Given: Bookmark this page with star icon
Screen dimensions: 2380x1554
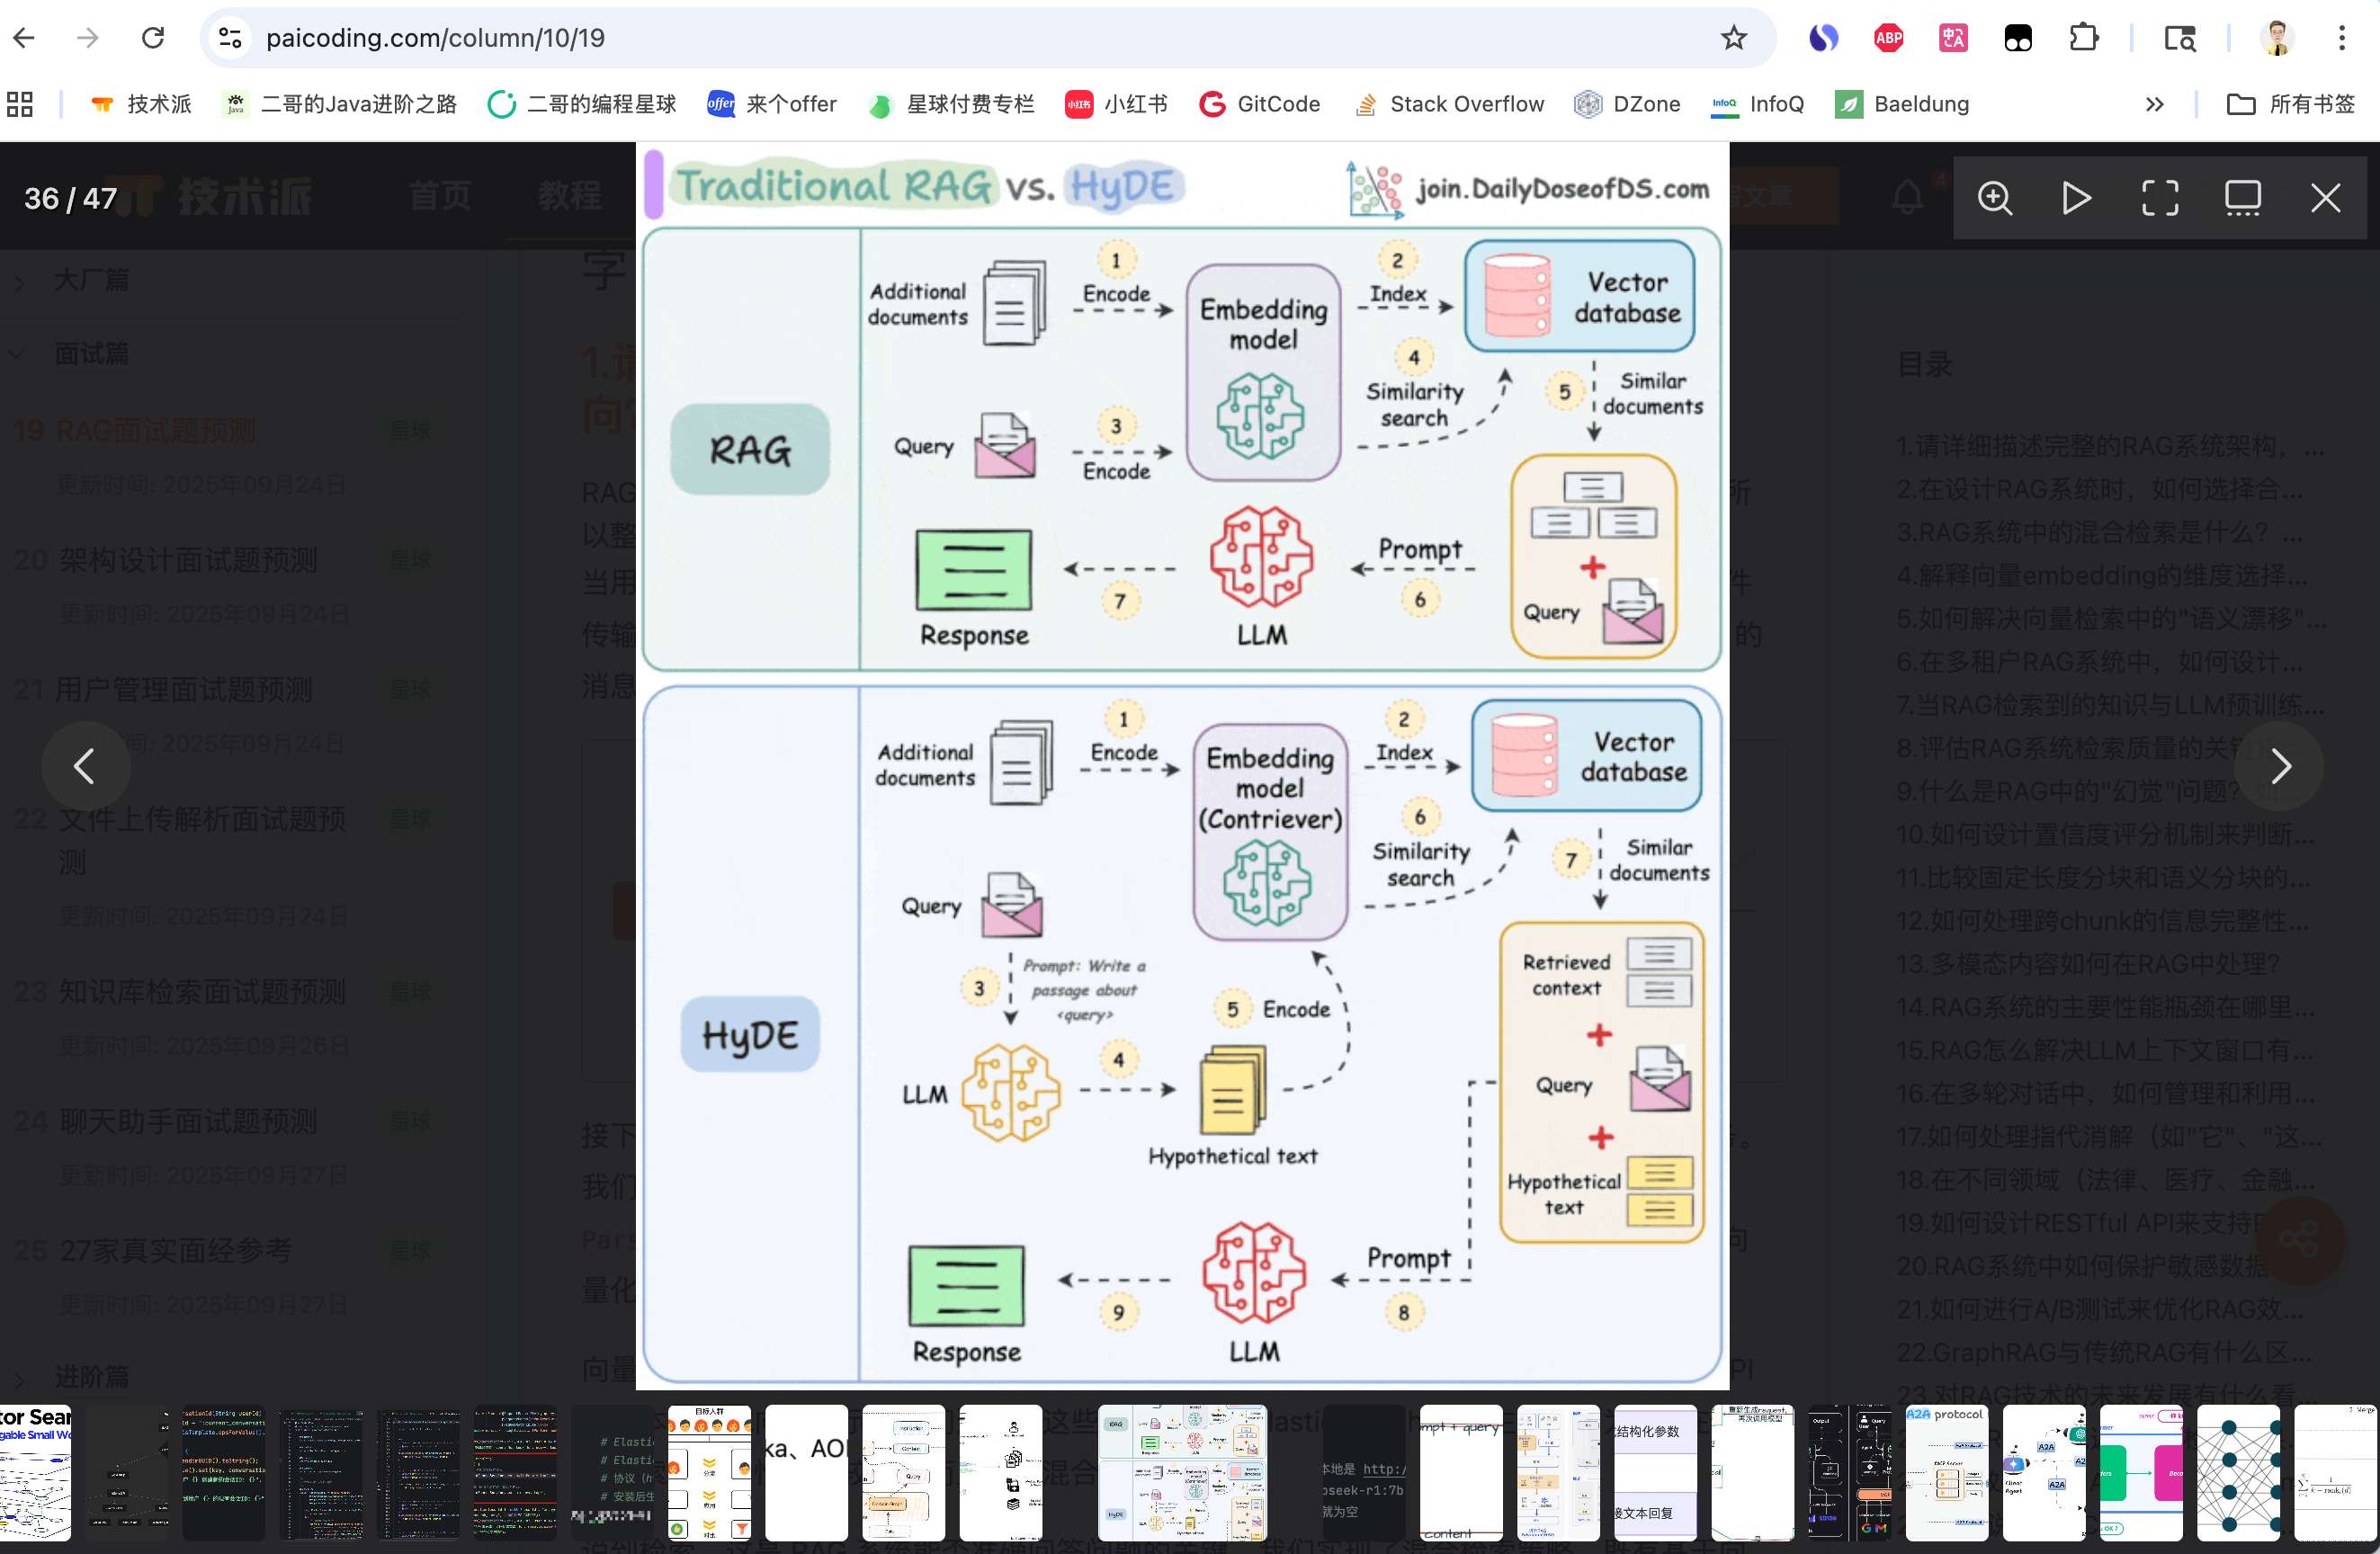Looking at the screenshot, I should [x=1733, y=38].
